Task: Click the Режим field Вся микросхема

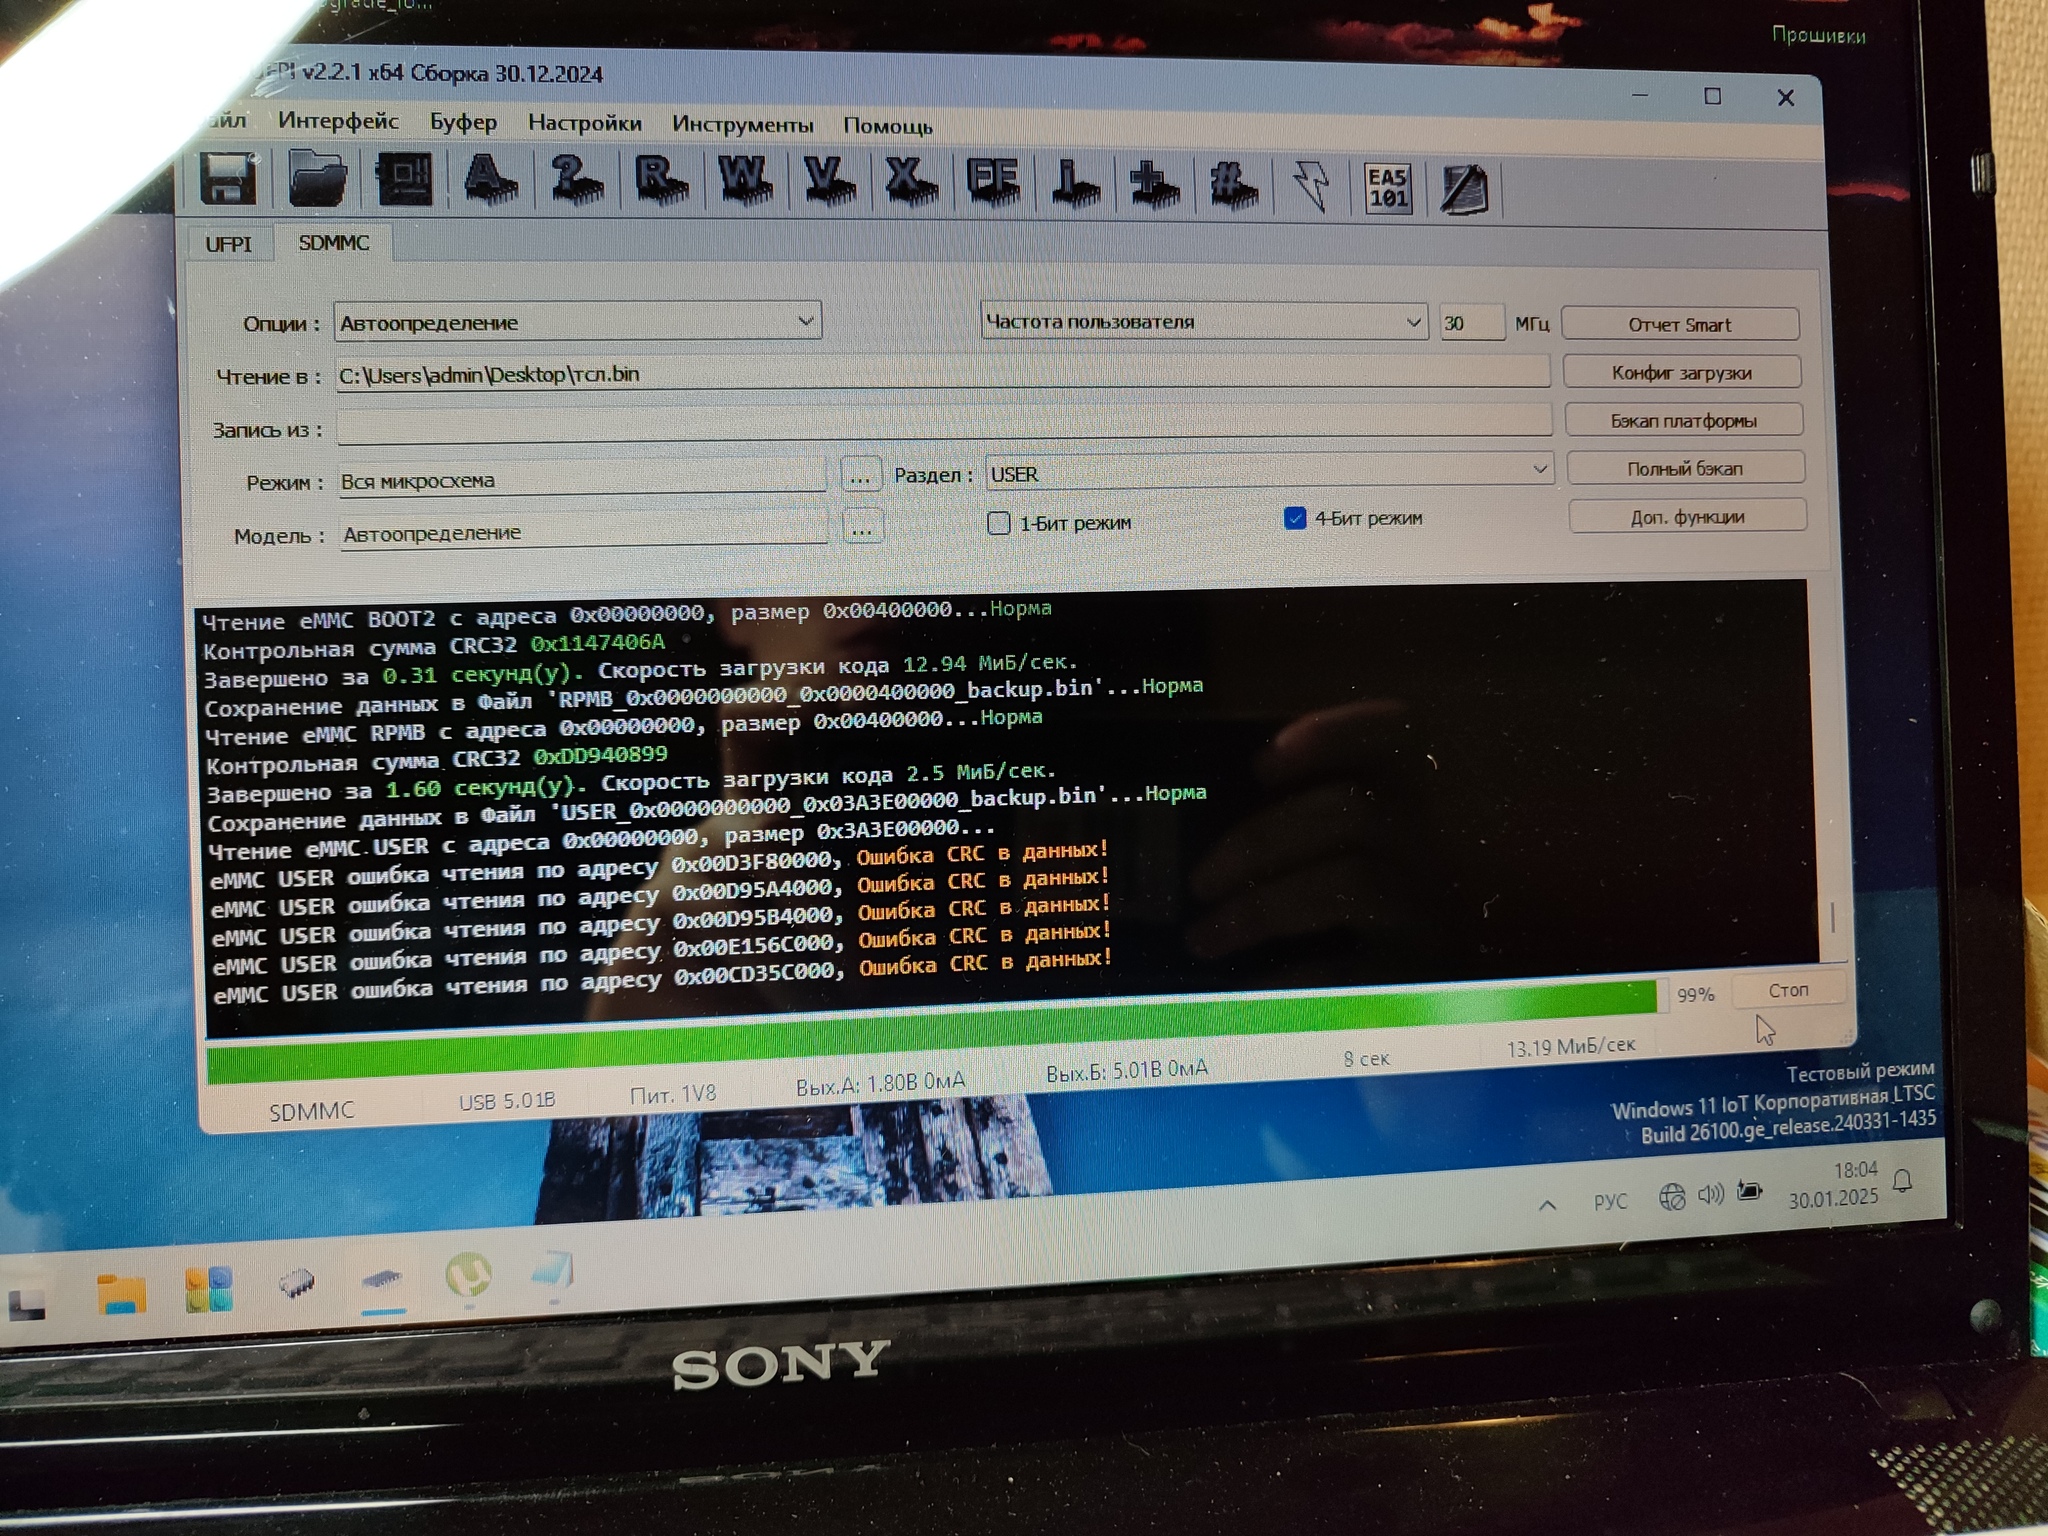Action: tap(582, 479)
